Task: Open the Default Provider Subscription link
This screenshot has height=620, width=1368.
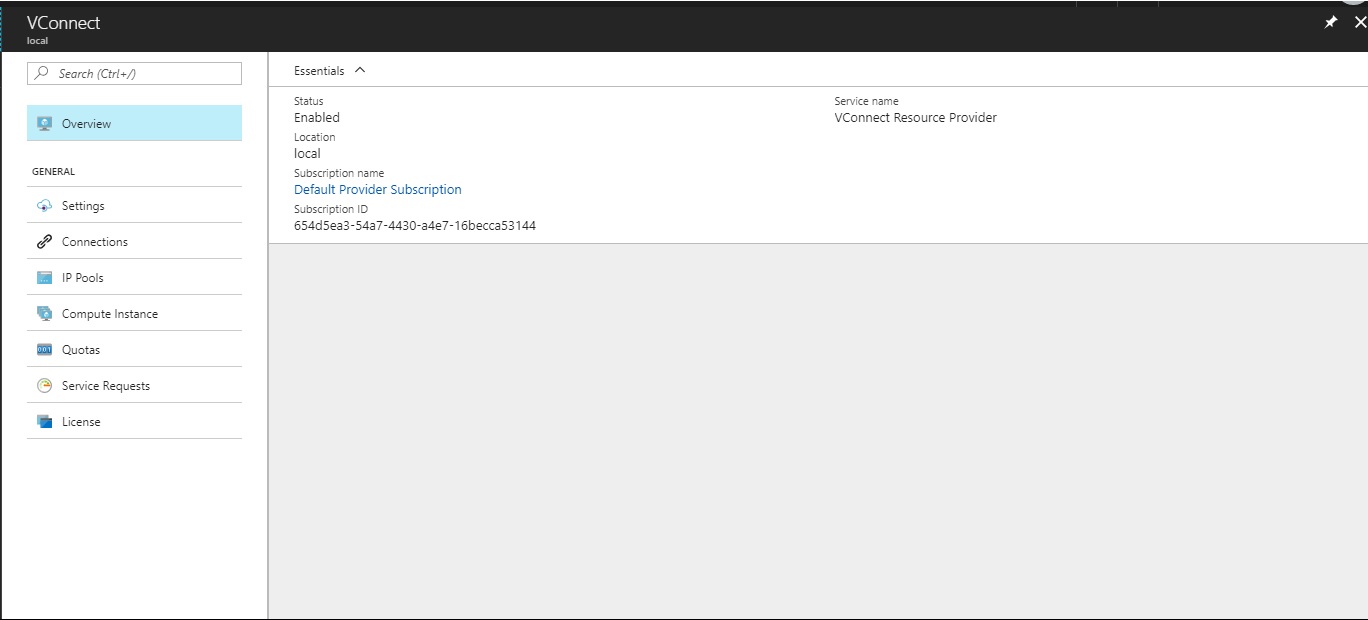Action: point(377,189)
